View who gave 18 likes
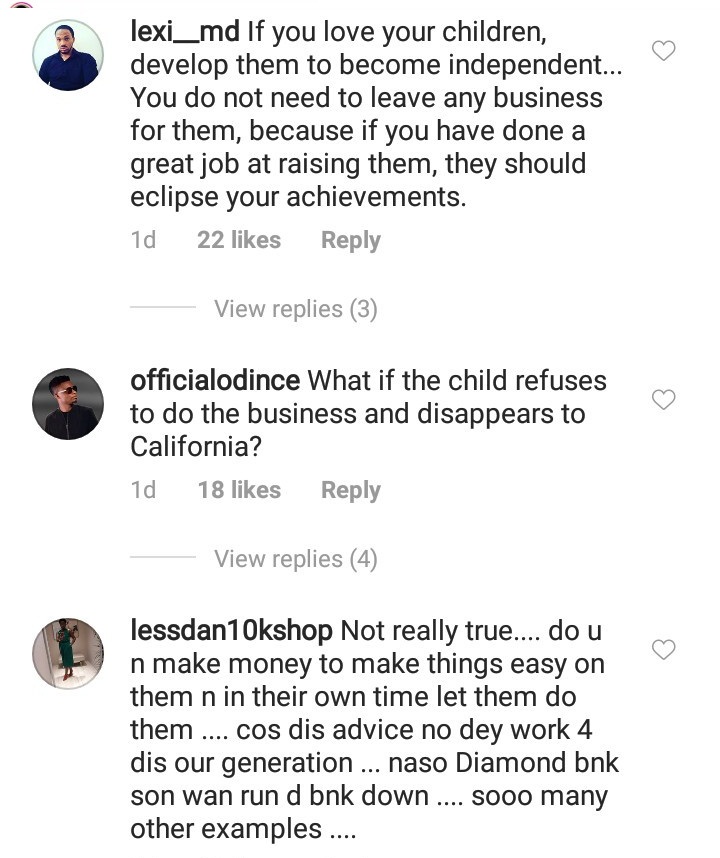Screen dimensions: 720x858 click(239, 490)
